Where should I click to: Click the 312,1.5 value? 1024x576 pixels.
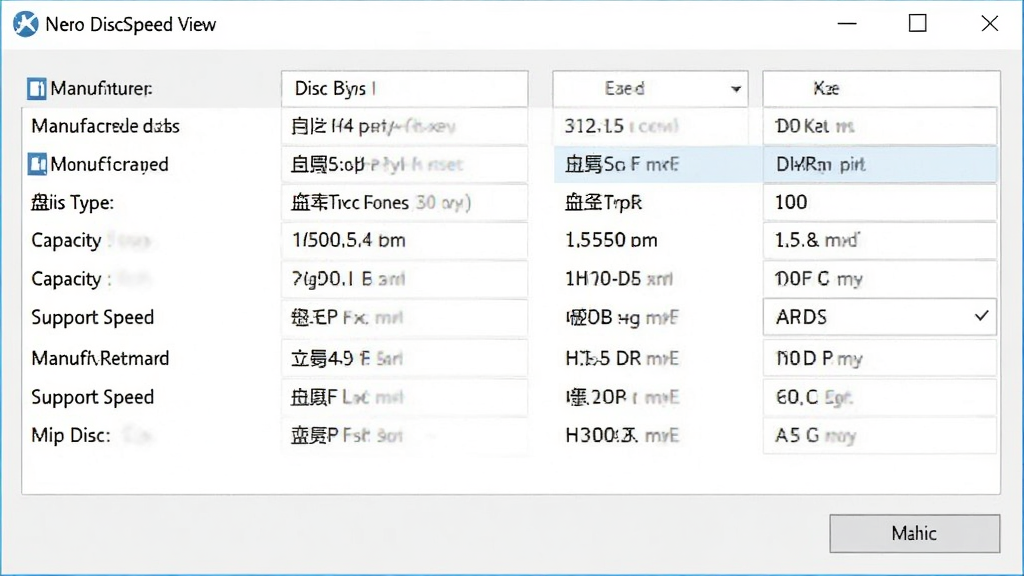(x=621, y=125)
